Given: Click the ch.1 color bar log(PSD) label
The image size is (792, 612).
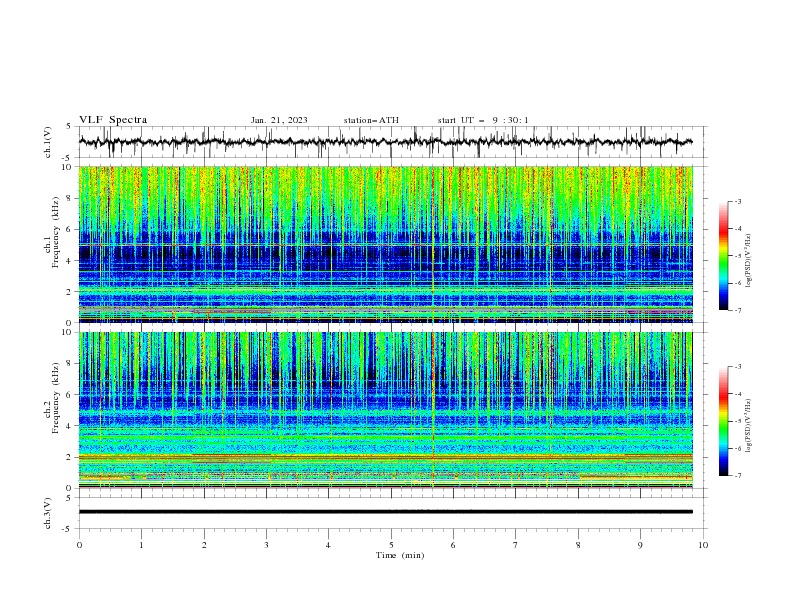Looking at the screenshot, I should pyautogui.click(x=749, y=261).
